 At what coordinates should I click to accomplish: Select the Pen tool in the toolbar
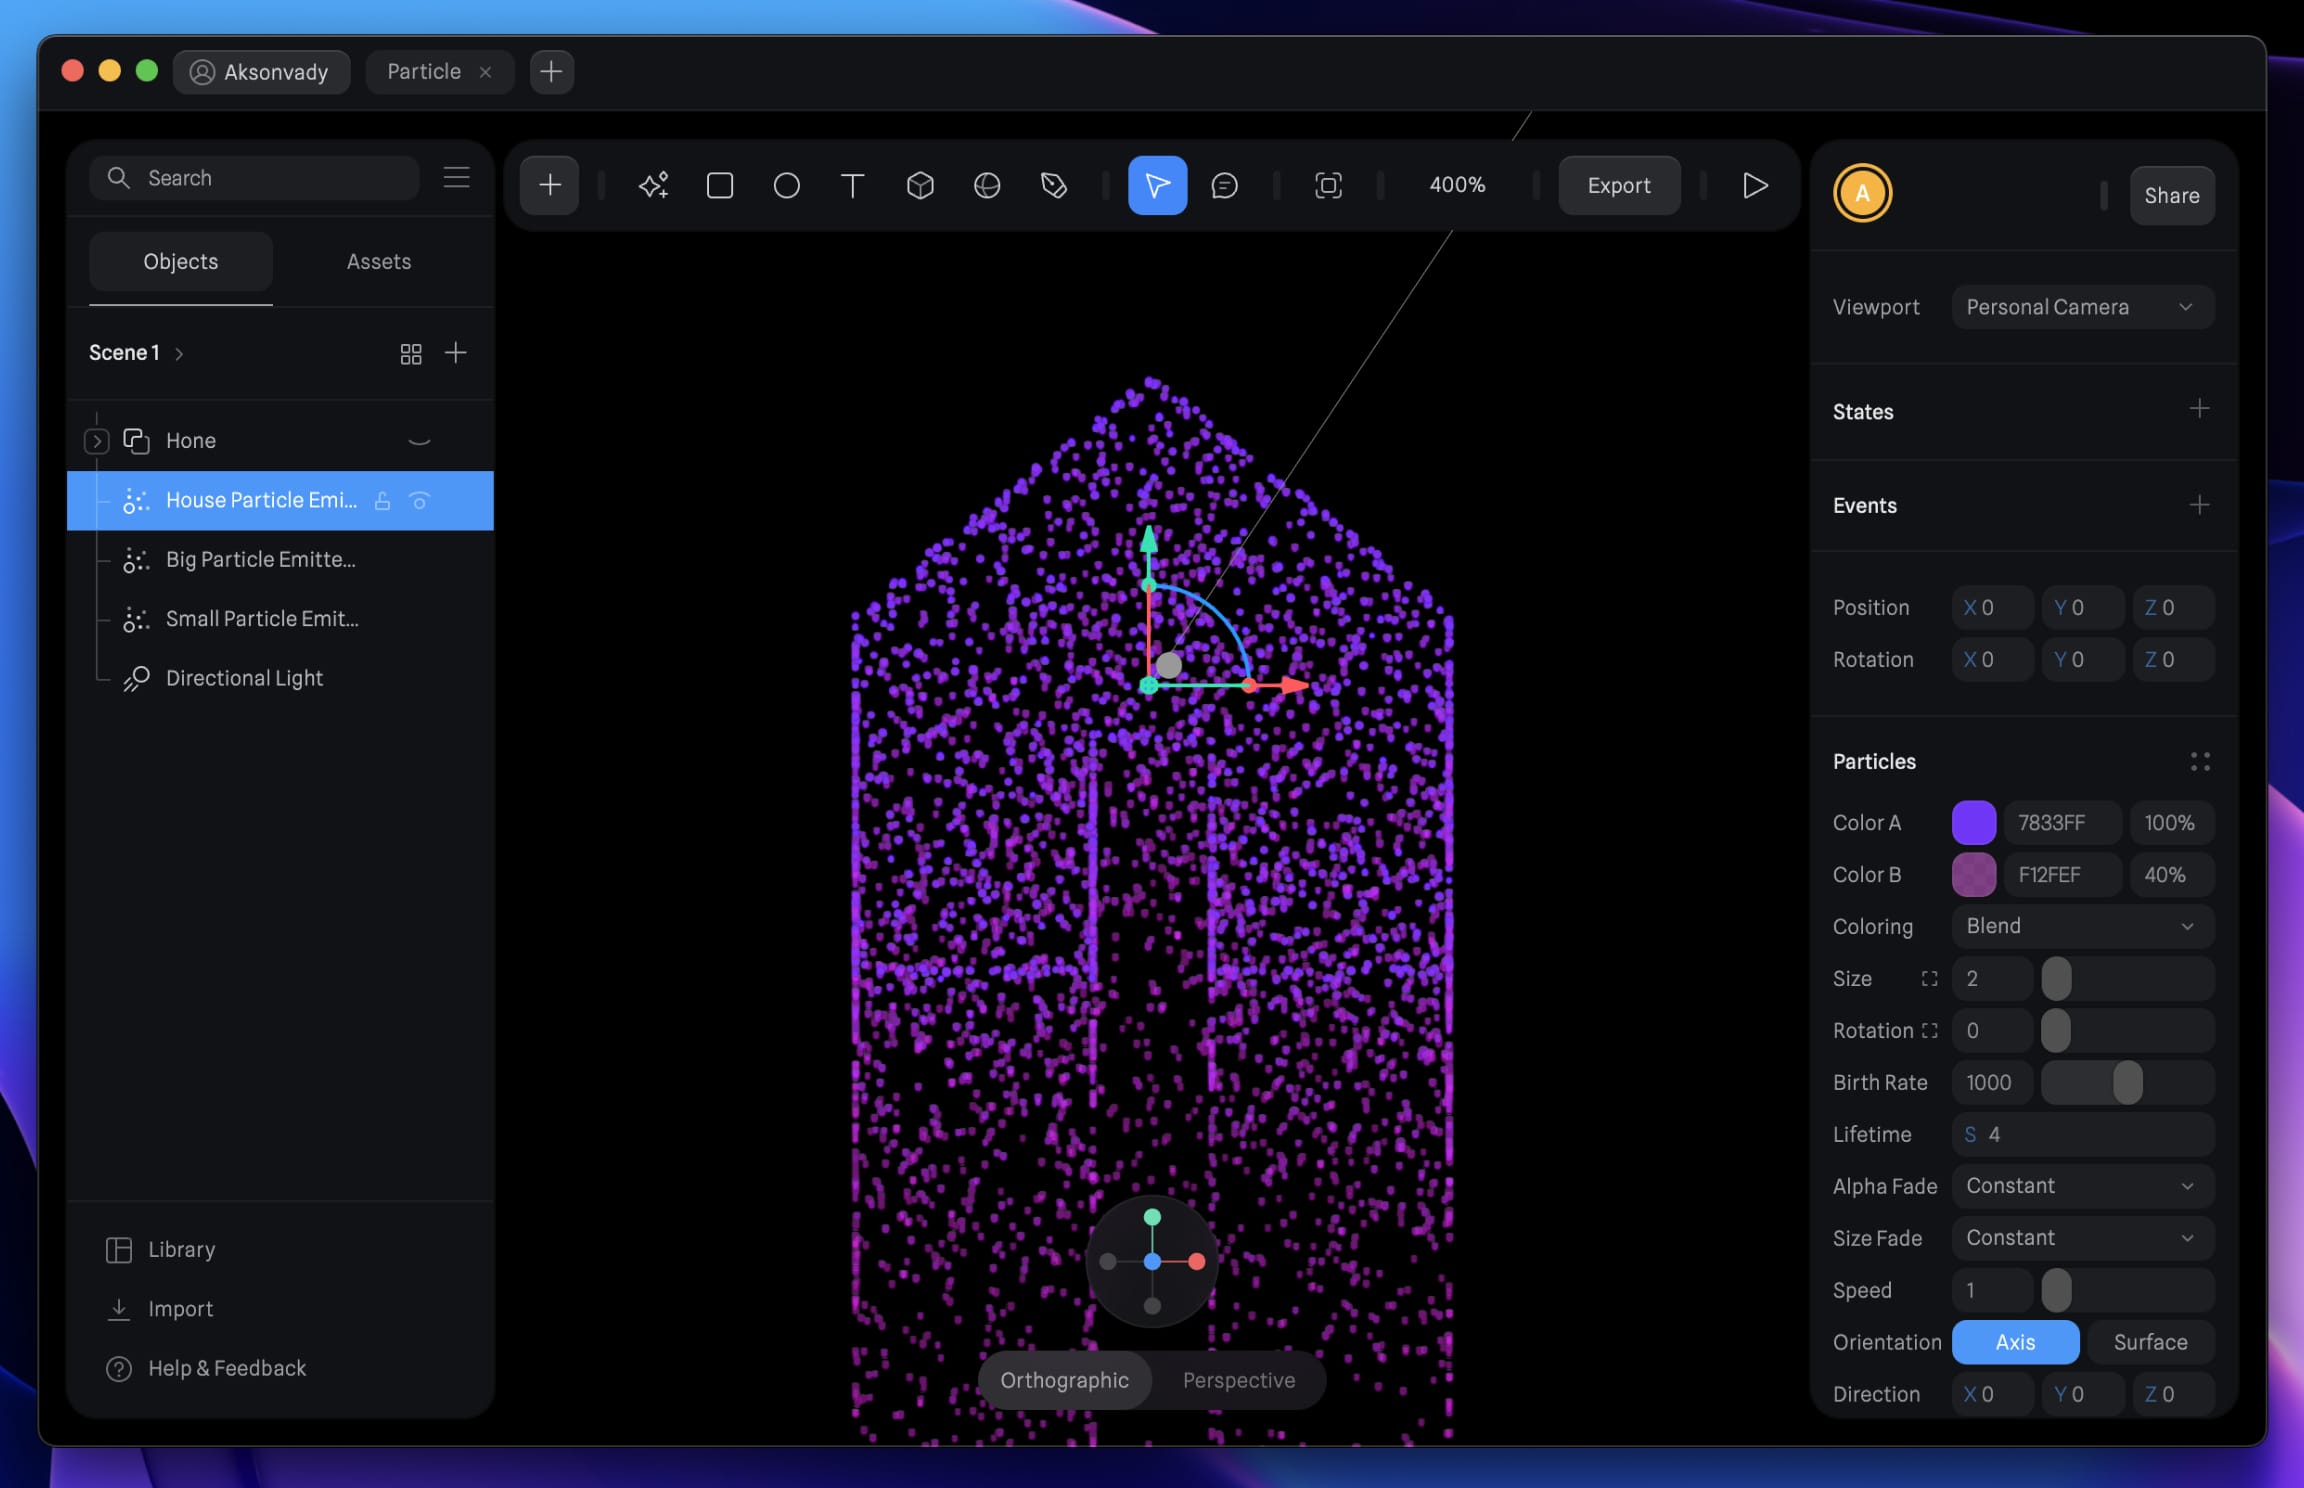(x=1055, y=185)
